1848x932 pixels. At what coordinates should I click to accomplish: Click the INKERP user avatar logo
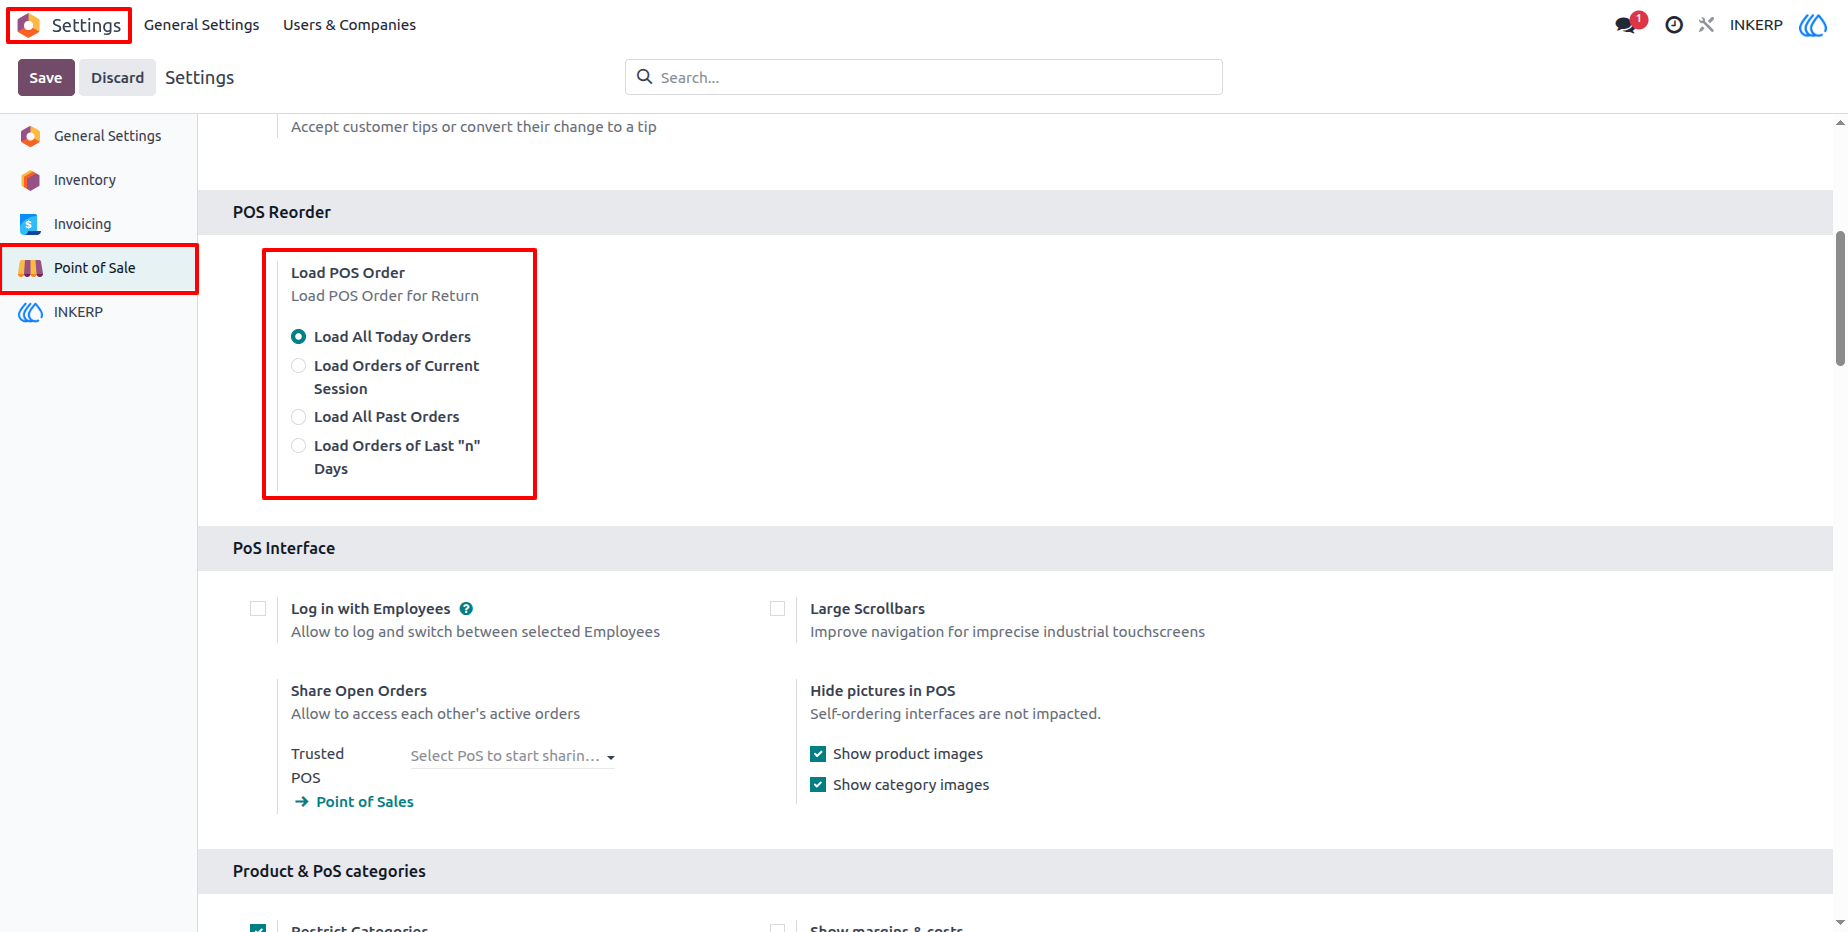click(1813, 25)
